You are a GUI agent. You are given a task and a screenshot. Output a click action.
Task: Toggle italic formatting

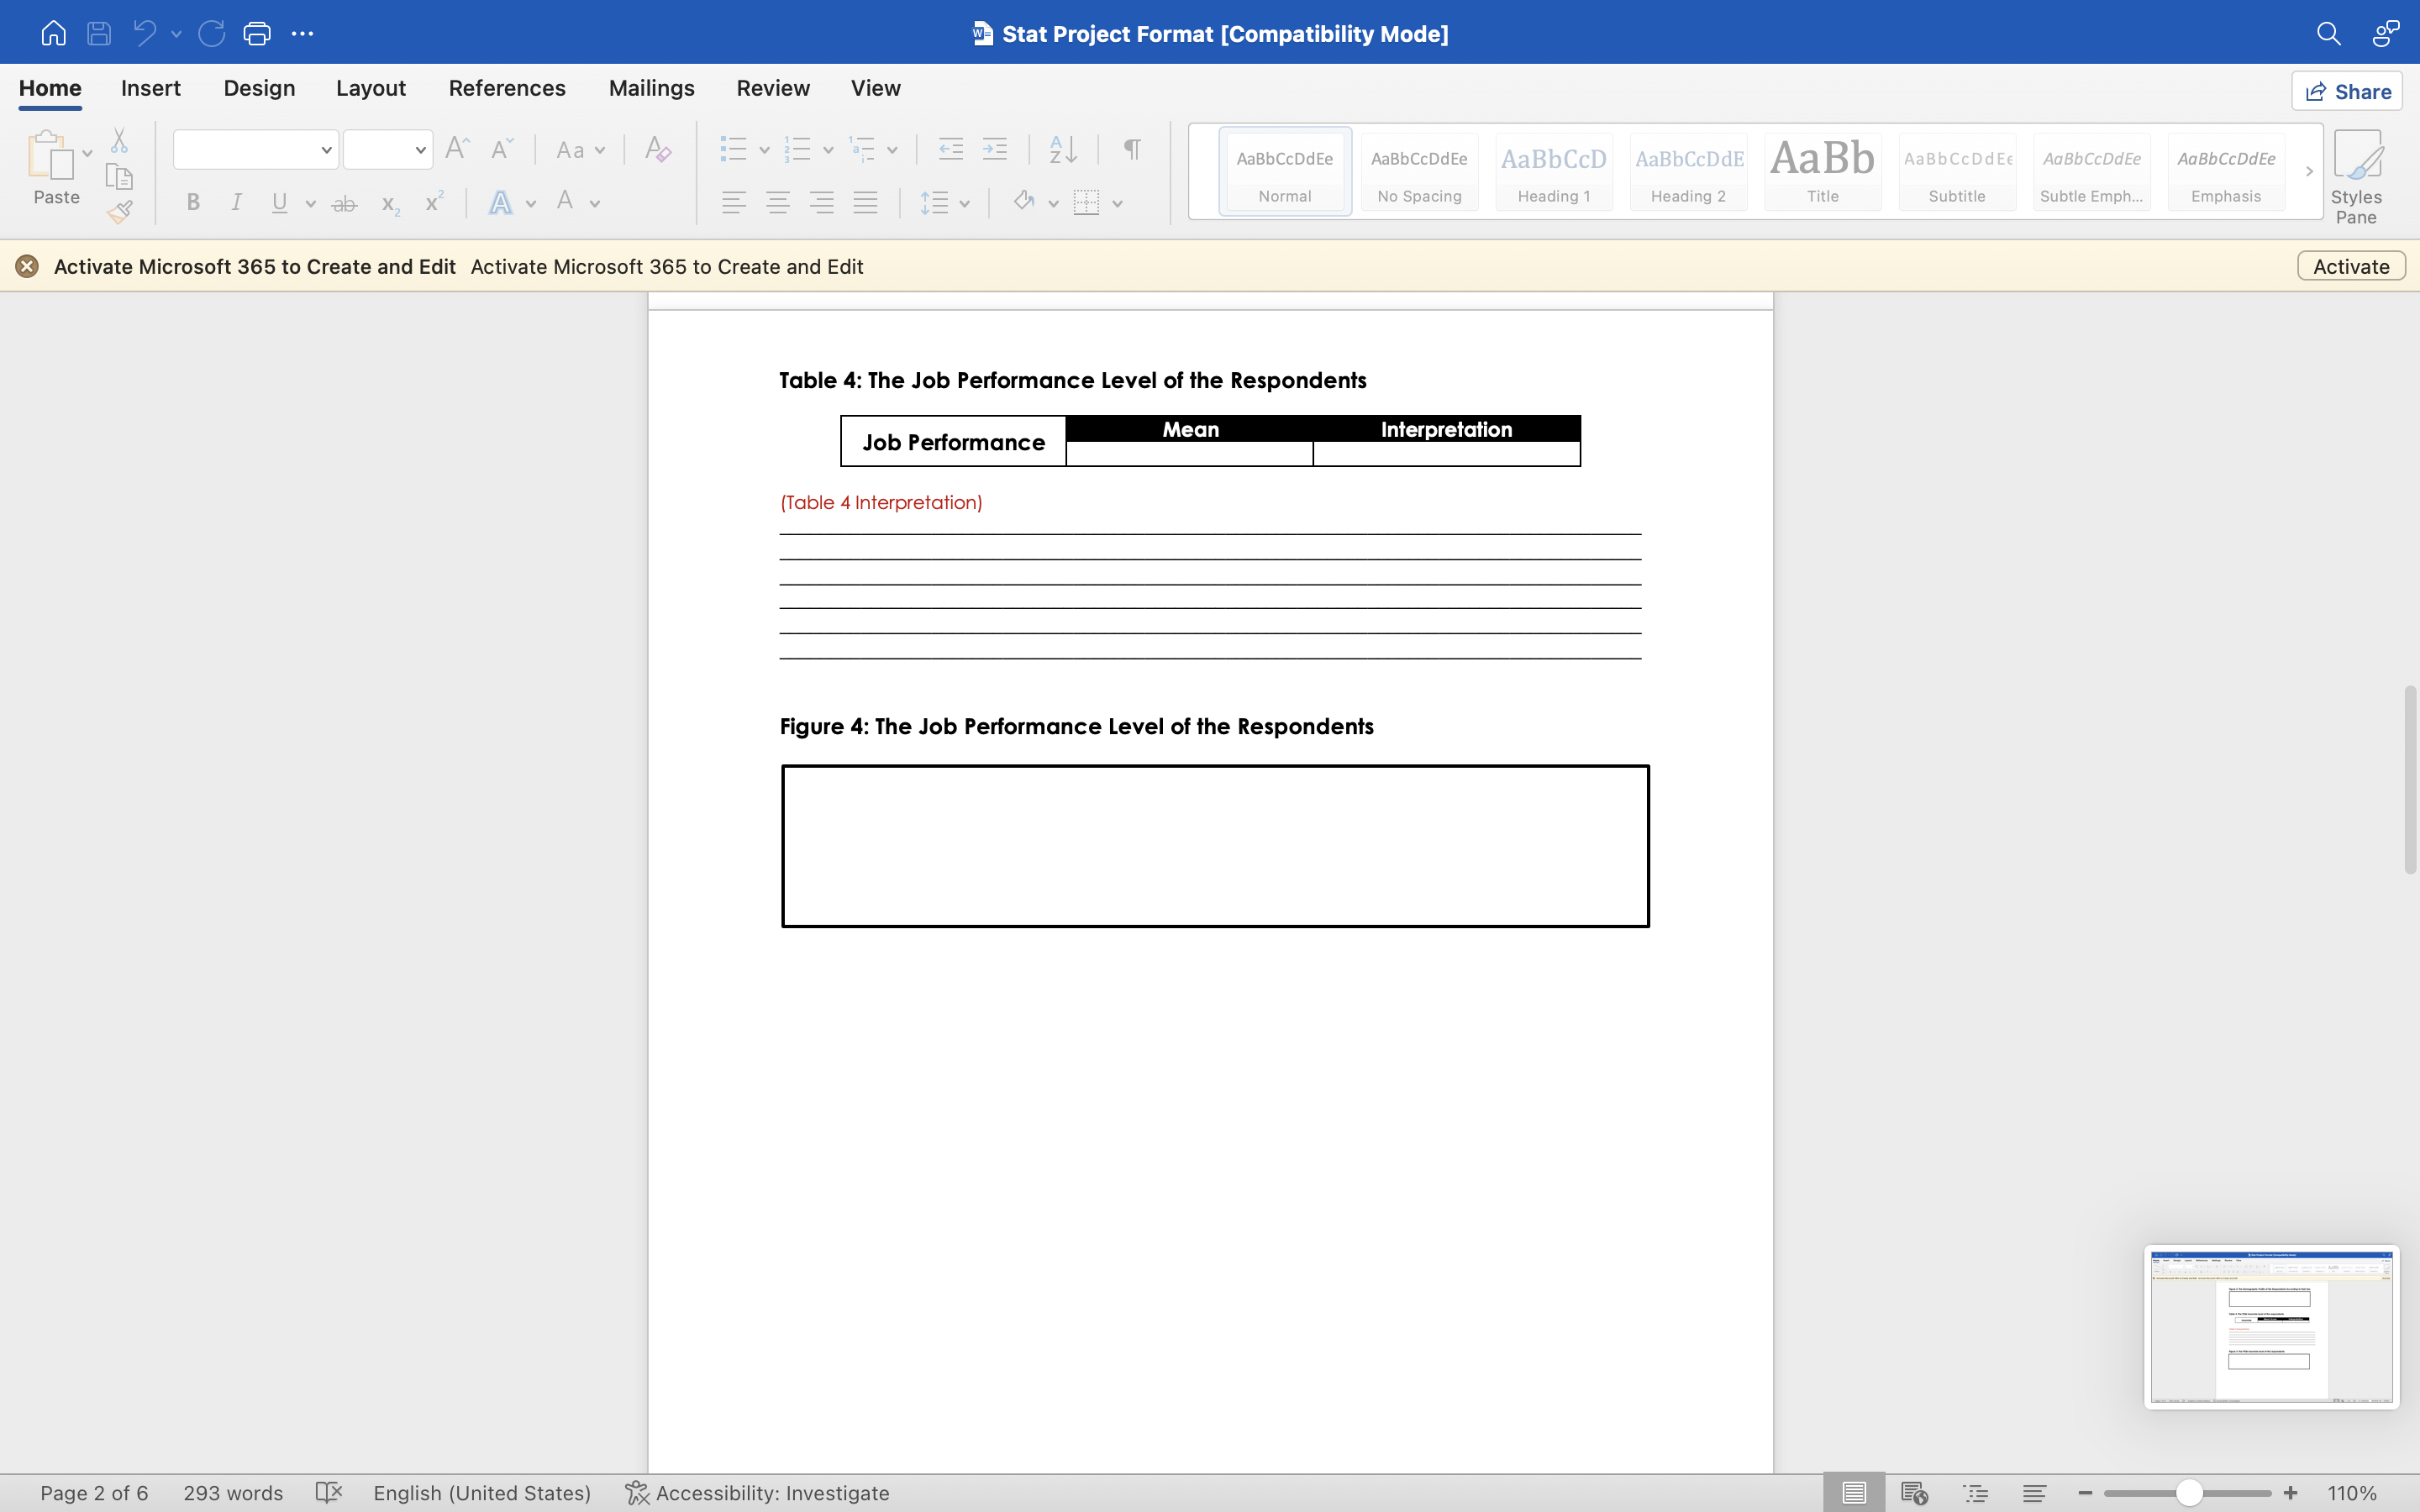click(x=236, y=203)
